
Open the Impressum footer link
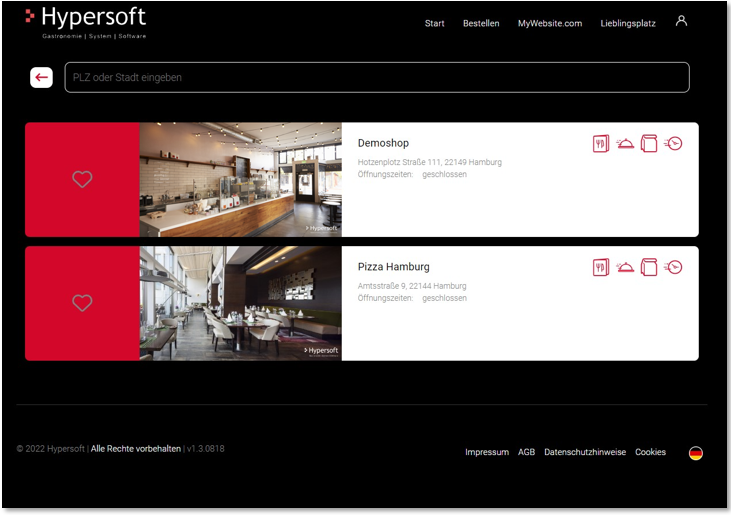point(487,452)
